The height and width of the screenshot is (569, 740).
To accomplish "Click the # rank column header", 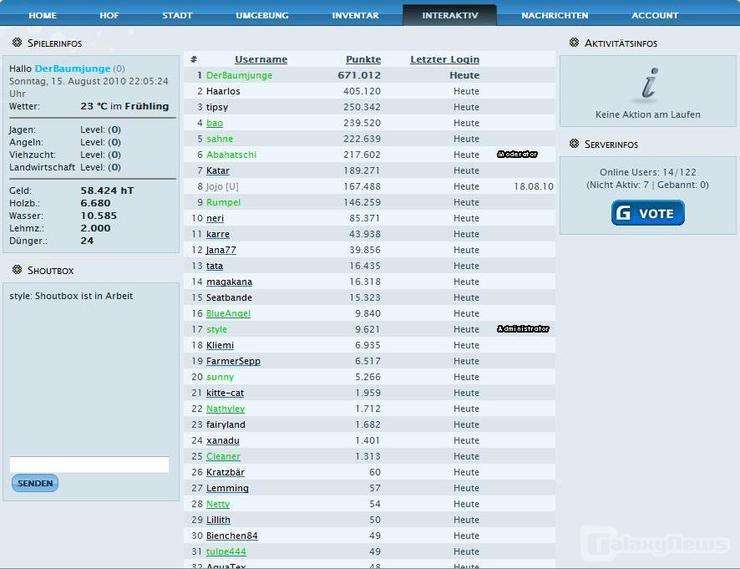I will (193, 59).
